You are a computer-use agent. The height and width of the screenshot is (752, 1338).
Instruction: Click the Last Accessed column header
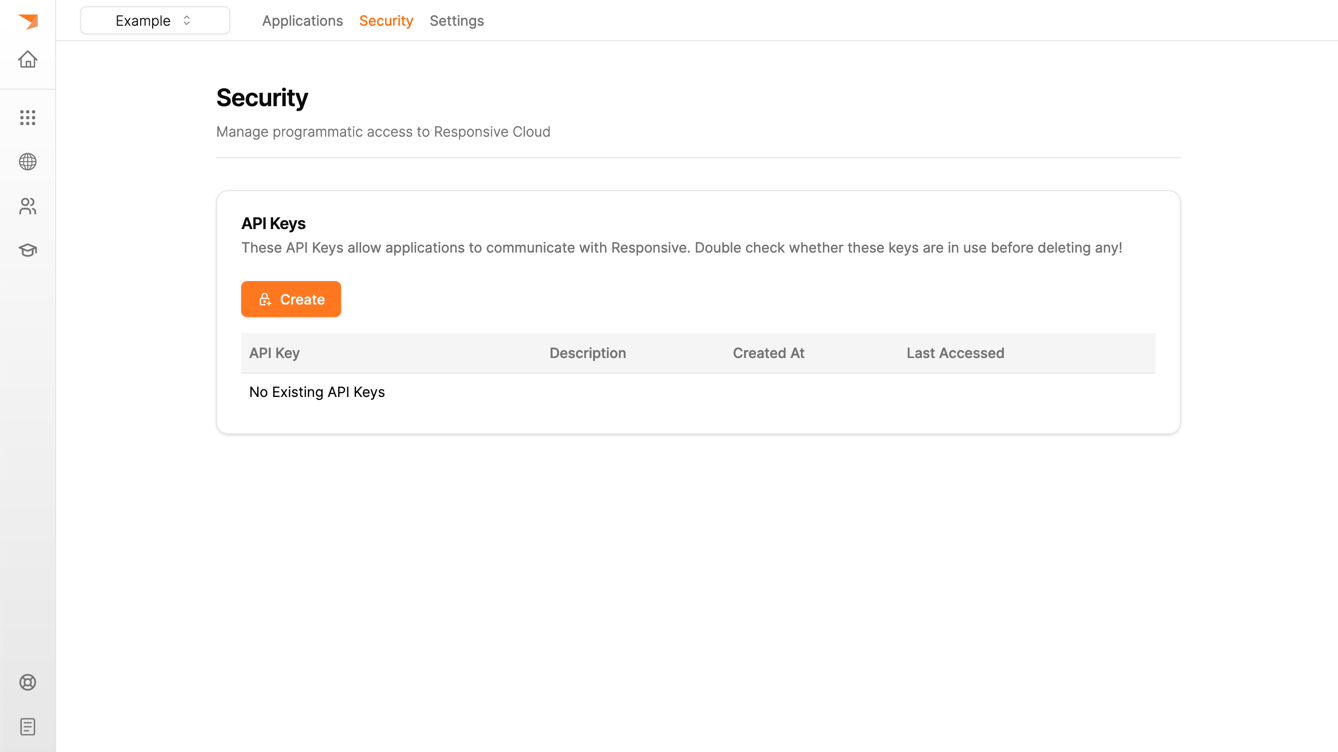tap(955, 353)
